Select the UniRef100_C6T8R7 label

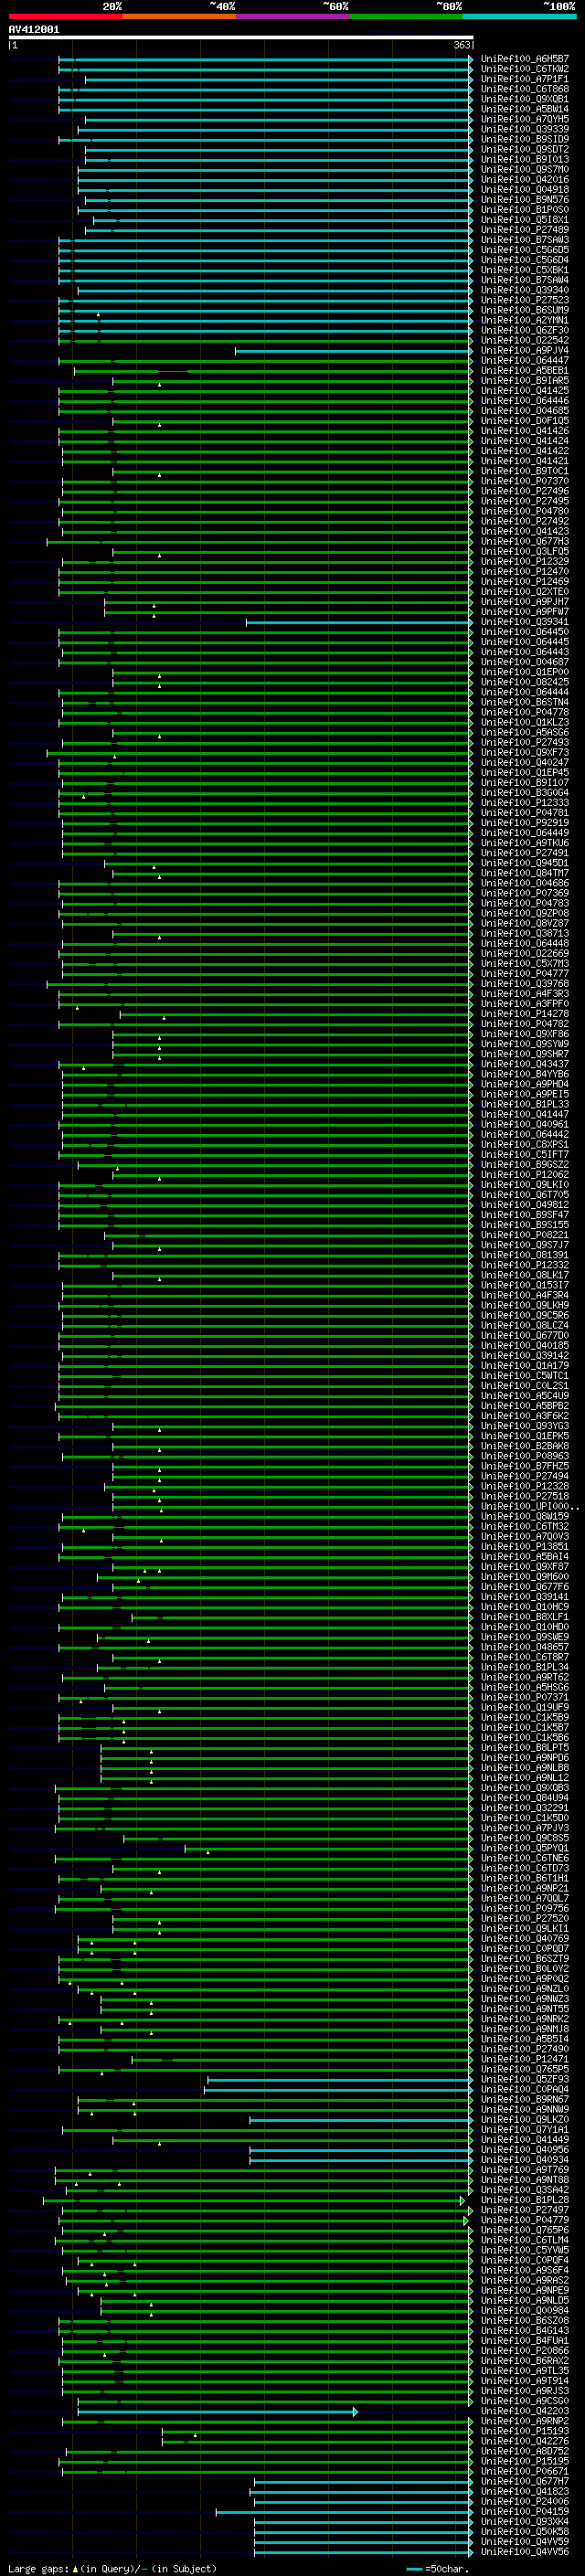tap(525, 1657)
